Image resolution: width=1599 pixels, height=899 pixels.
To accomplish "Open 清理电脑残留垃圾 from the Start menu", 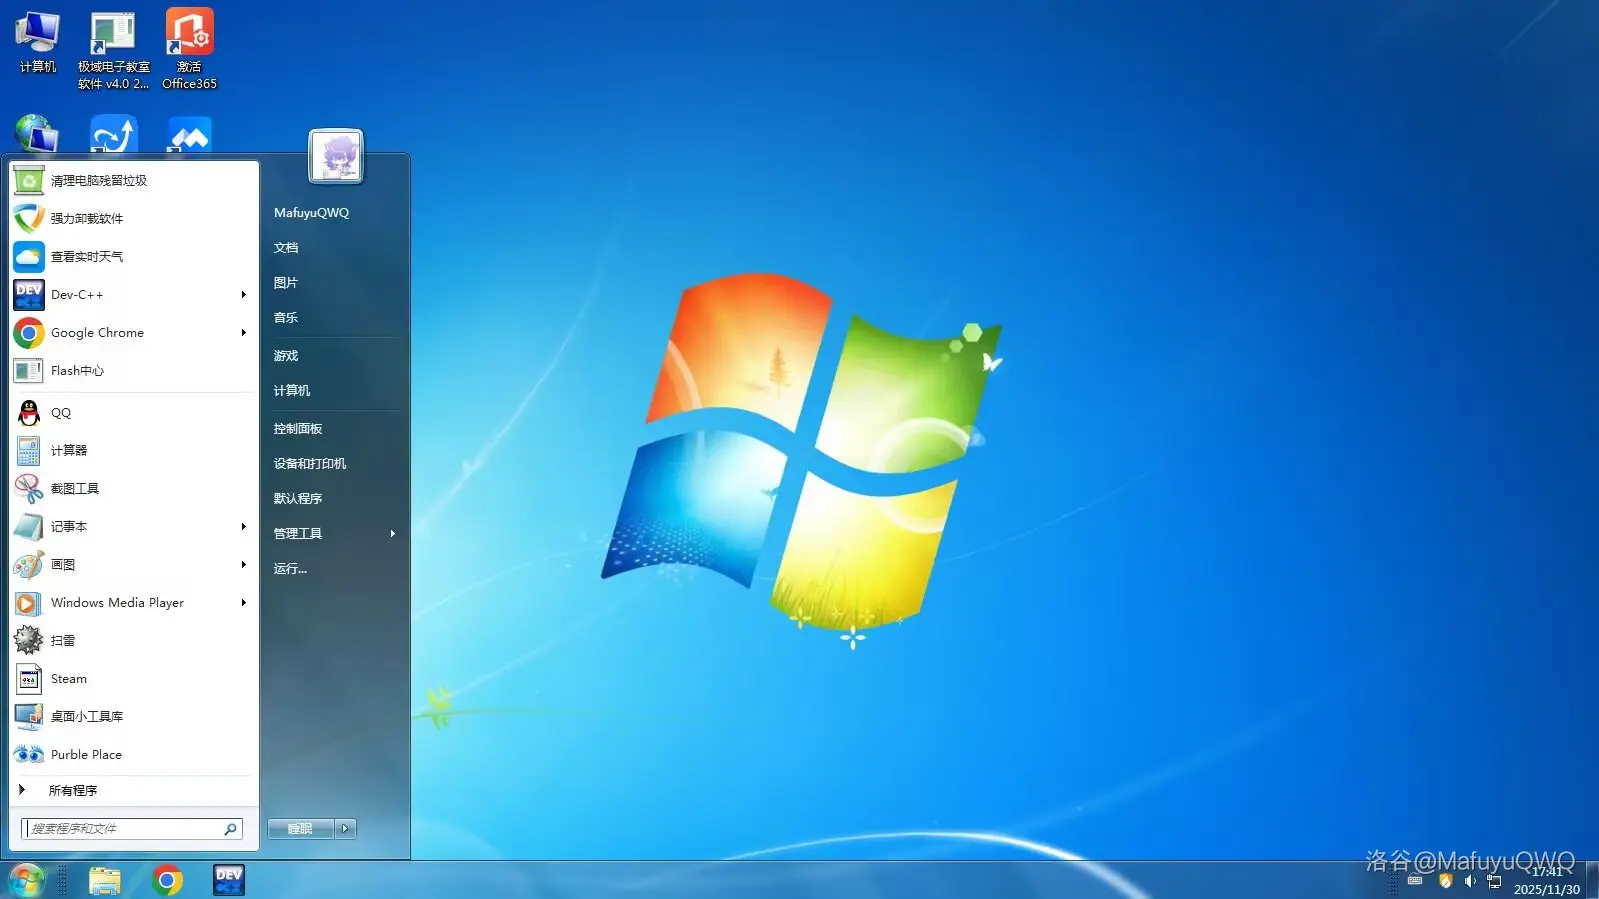I will 134,181.
